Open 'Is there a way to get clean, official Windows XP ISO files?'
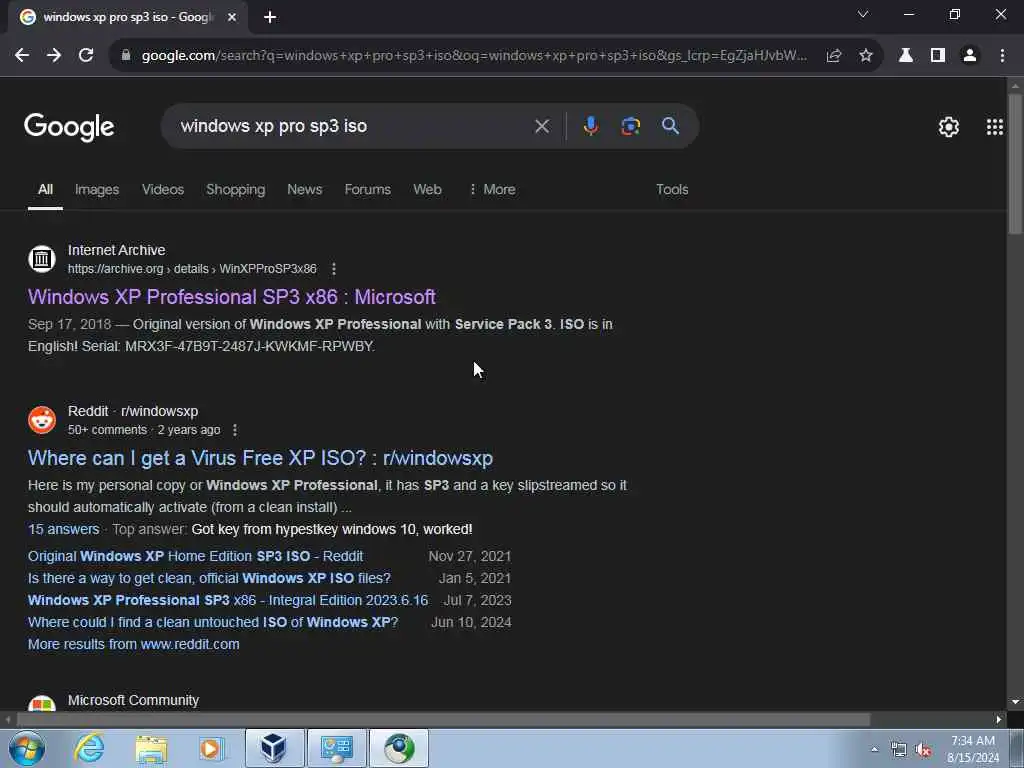The image size is (1024, 768). click(x=209, y=579)
